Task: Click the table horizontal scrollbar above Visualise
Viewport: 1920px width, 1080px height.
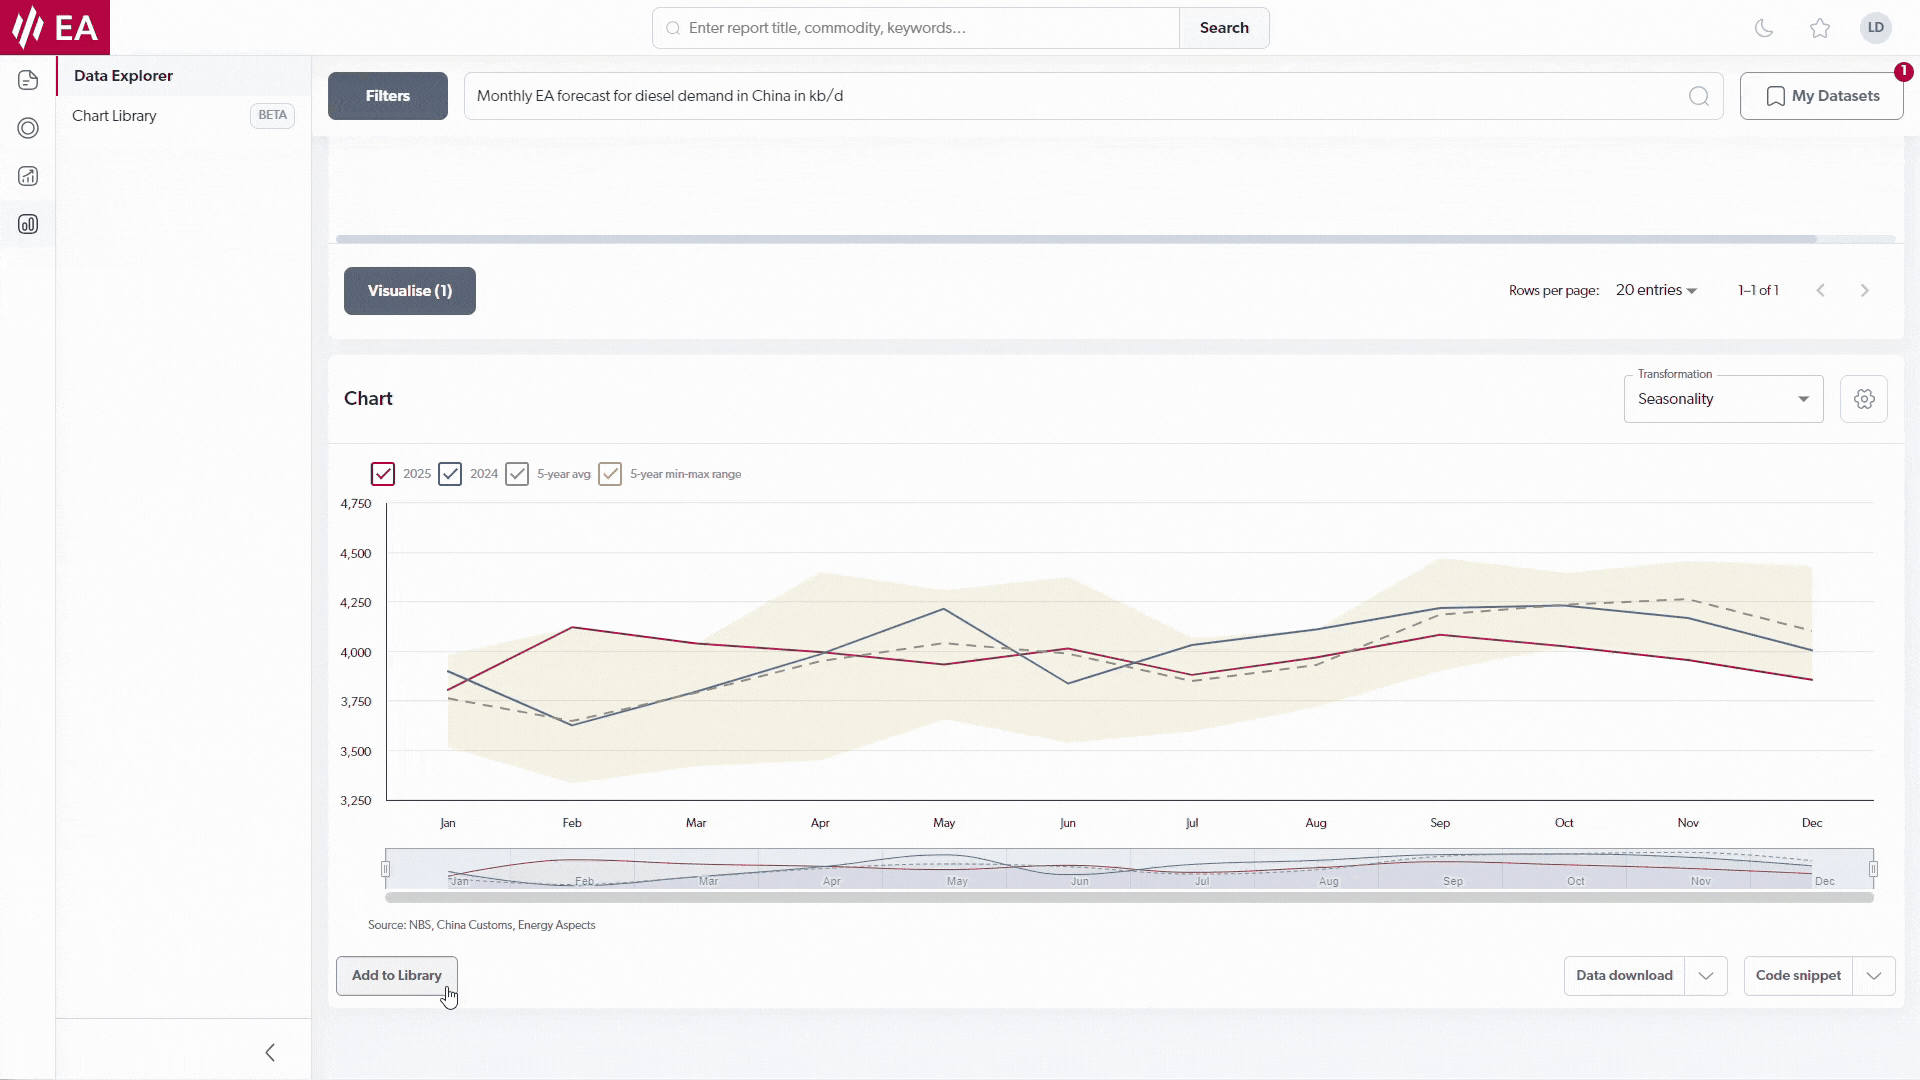Action: click(1076, 239)
